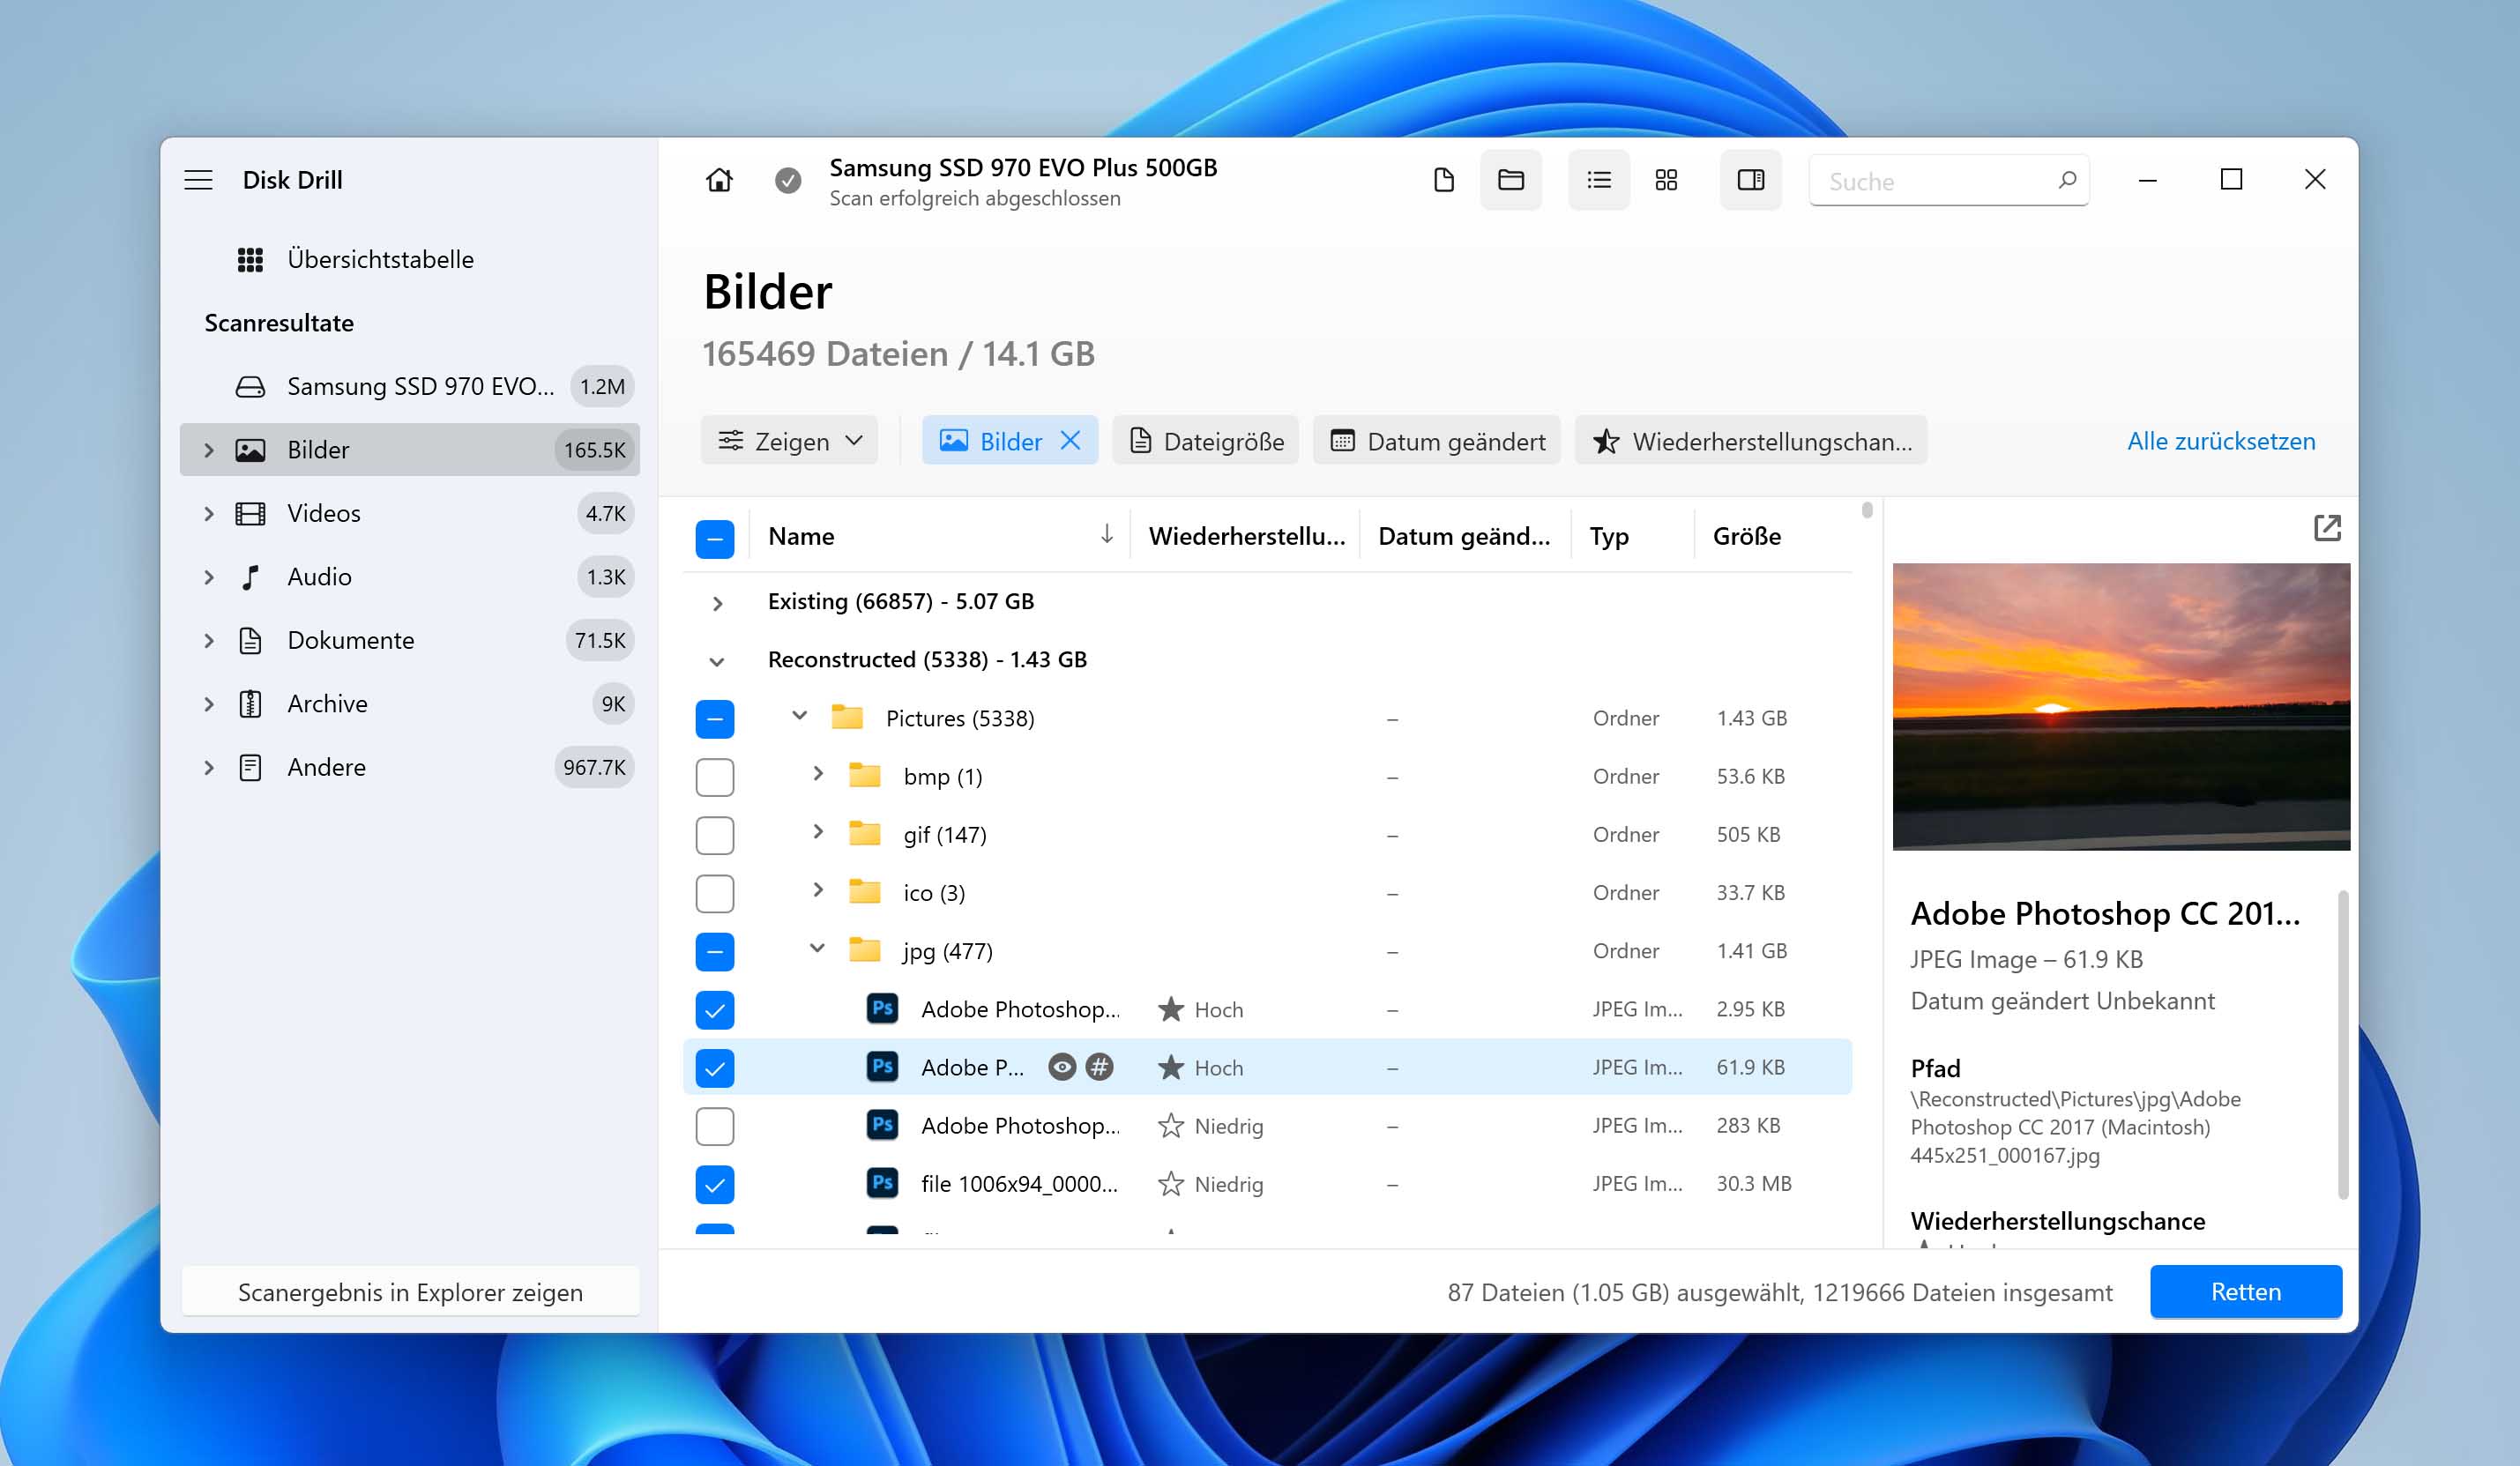Toggle the Pictures (5338) folder checkbox

click(714, 719)
